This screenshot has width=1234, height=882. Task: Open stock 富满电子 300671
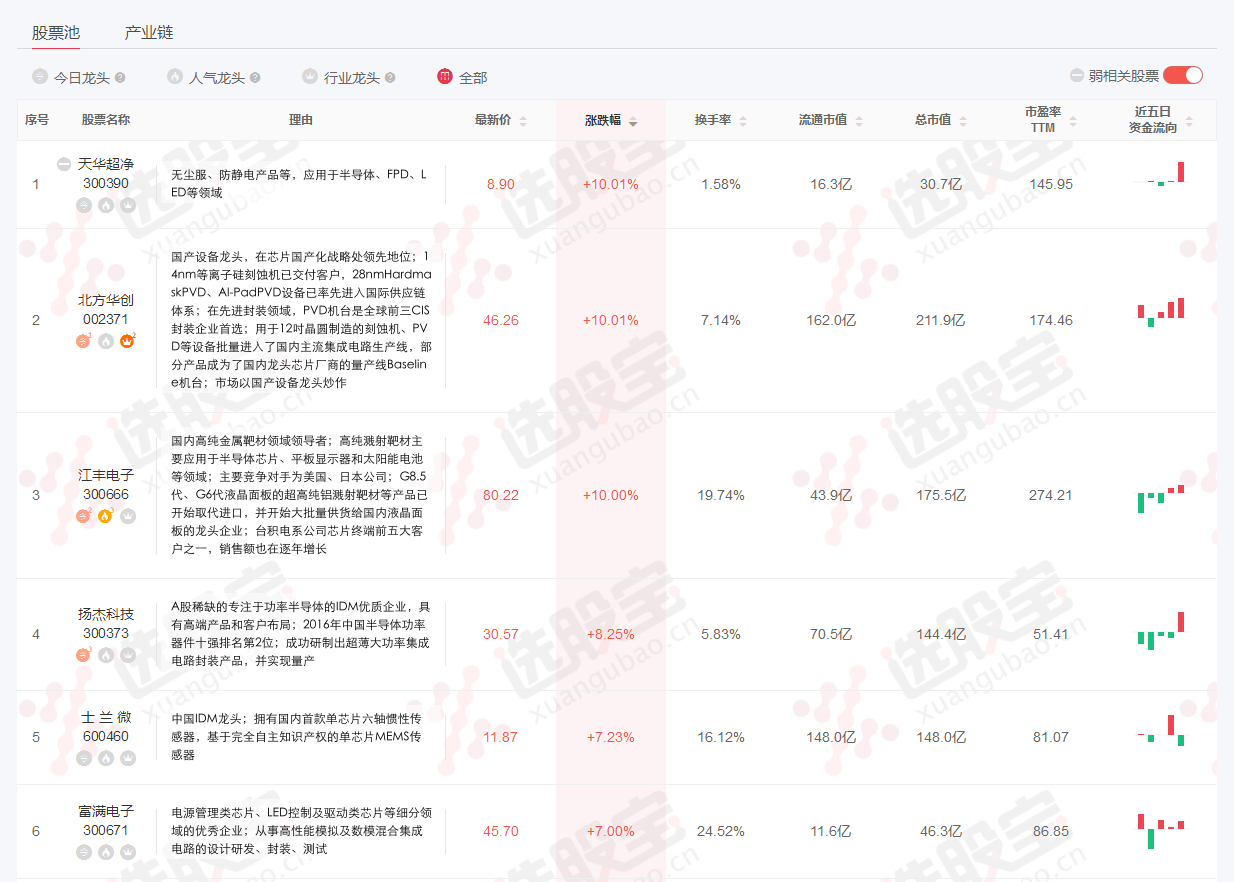point(106,820)
